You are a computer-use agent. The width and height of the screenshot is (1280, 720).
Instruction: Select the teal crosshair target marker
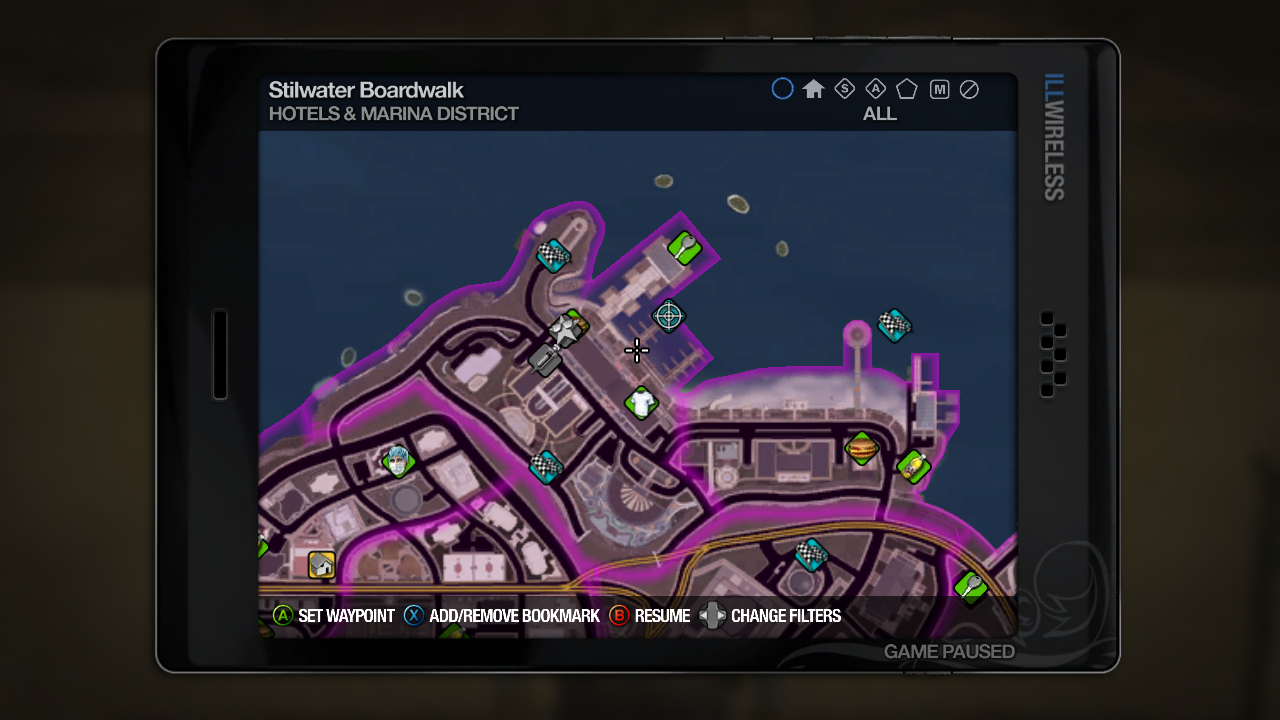point(668,316)
